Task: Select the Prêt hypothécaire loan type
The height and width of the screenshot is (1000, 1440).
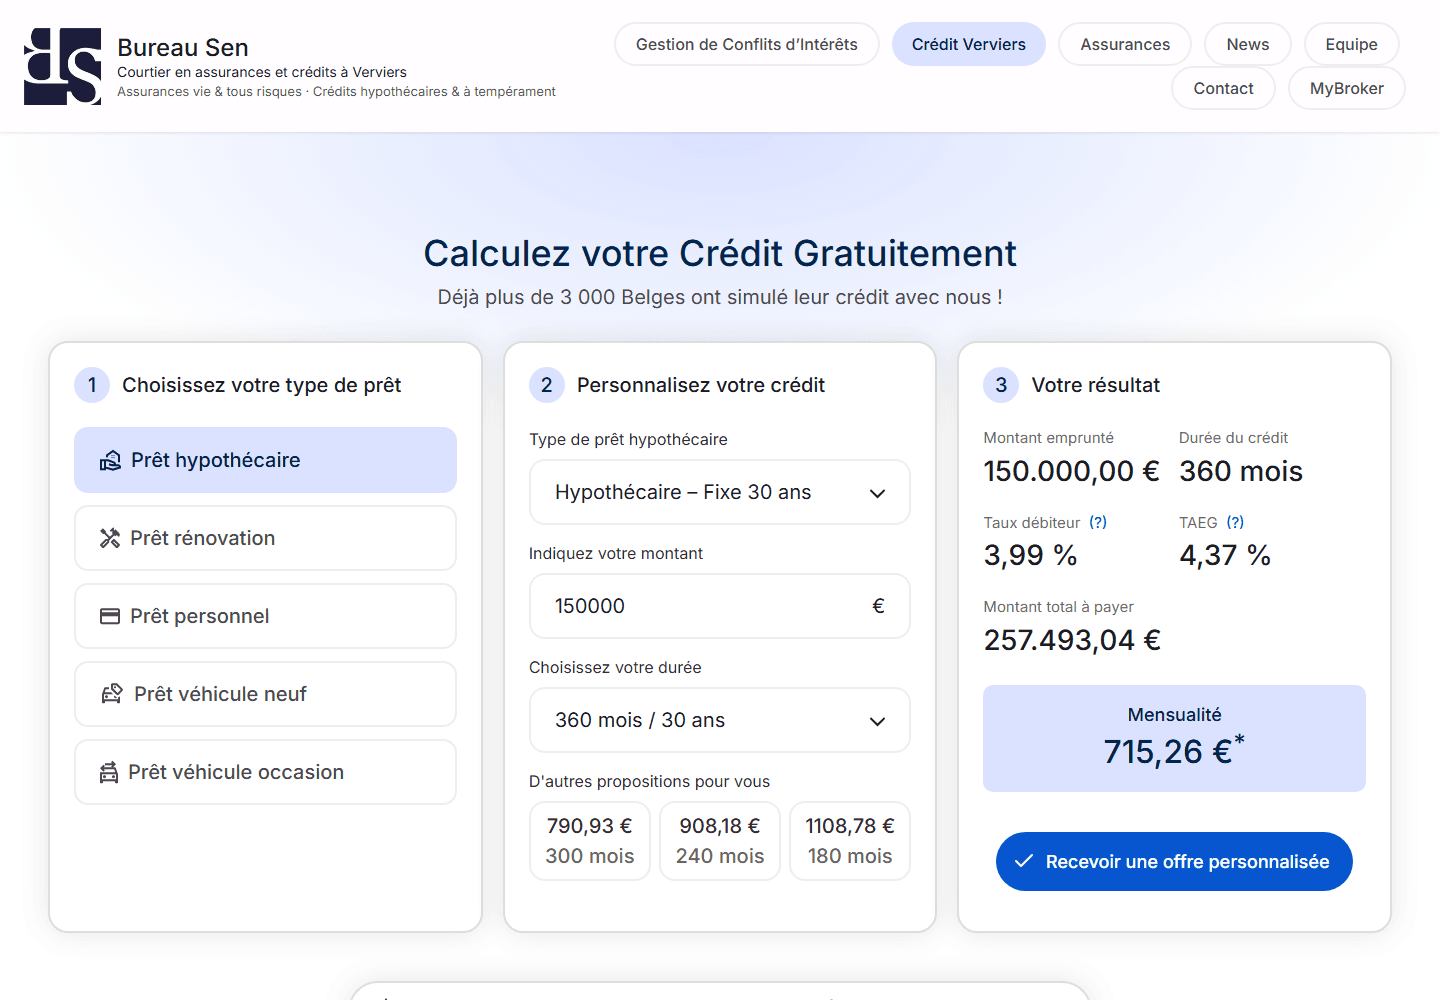Action: 265,460
